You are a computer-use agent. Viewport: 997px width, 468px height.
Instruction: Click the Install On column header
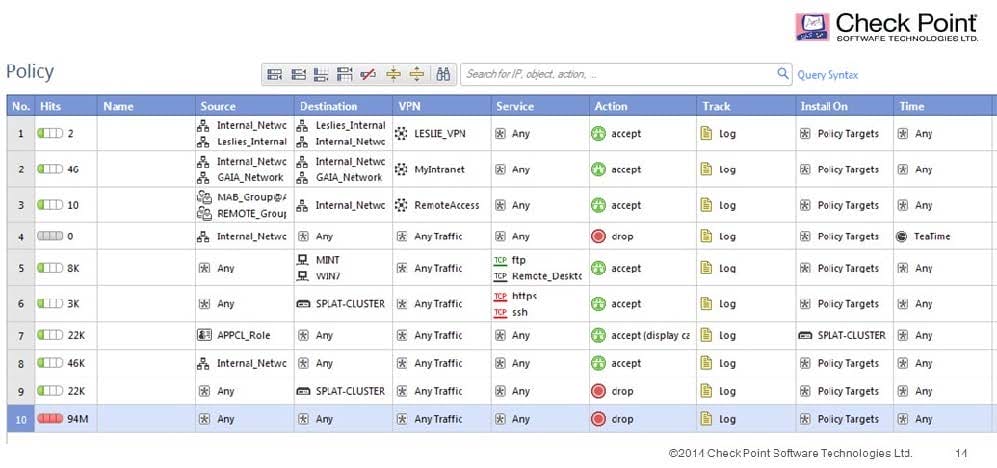coord(845,106)
